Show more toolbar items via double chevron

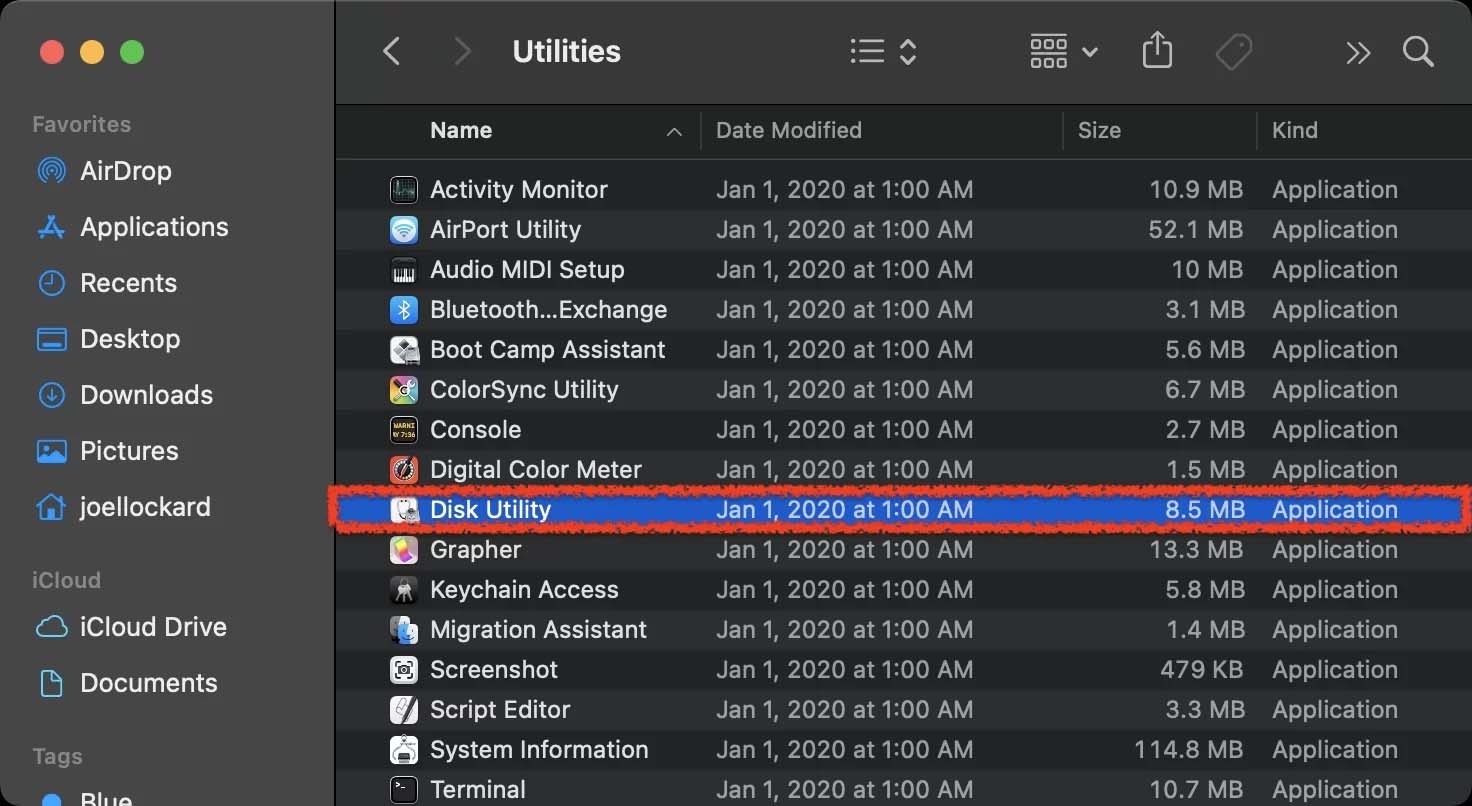click(1357, 52)
